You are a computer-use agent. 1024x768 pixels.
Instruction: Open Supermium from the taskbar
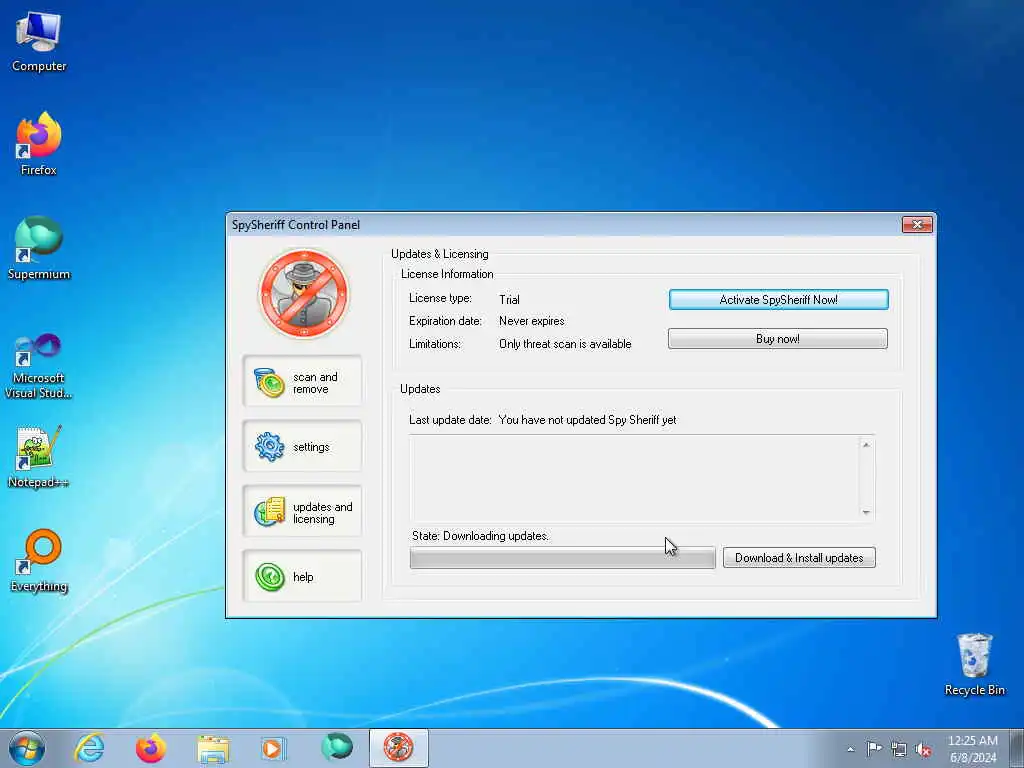point(337,748)
